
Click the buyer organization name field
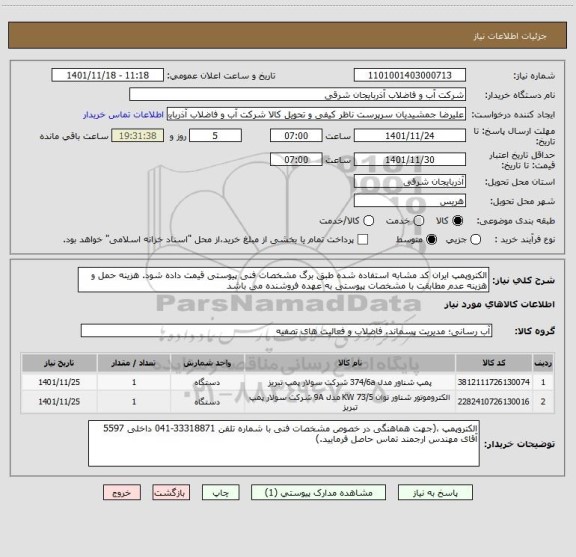297,95
